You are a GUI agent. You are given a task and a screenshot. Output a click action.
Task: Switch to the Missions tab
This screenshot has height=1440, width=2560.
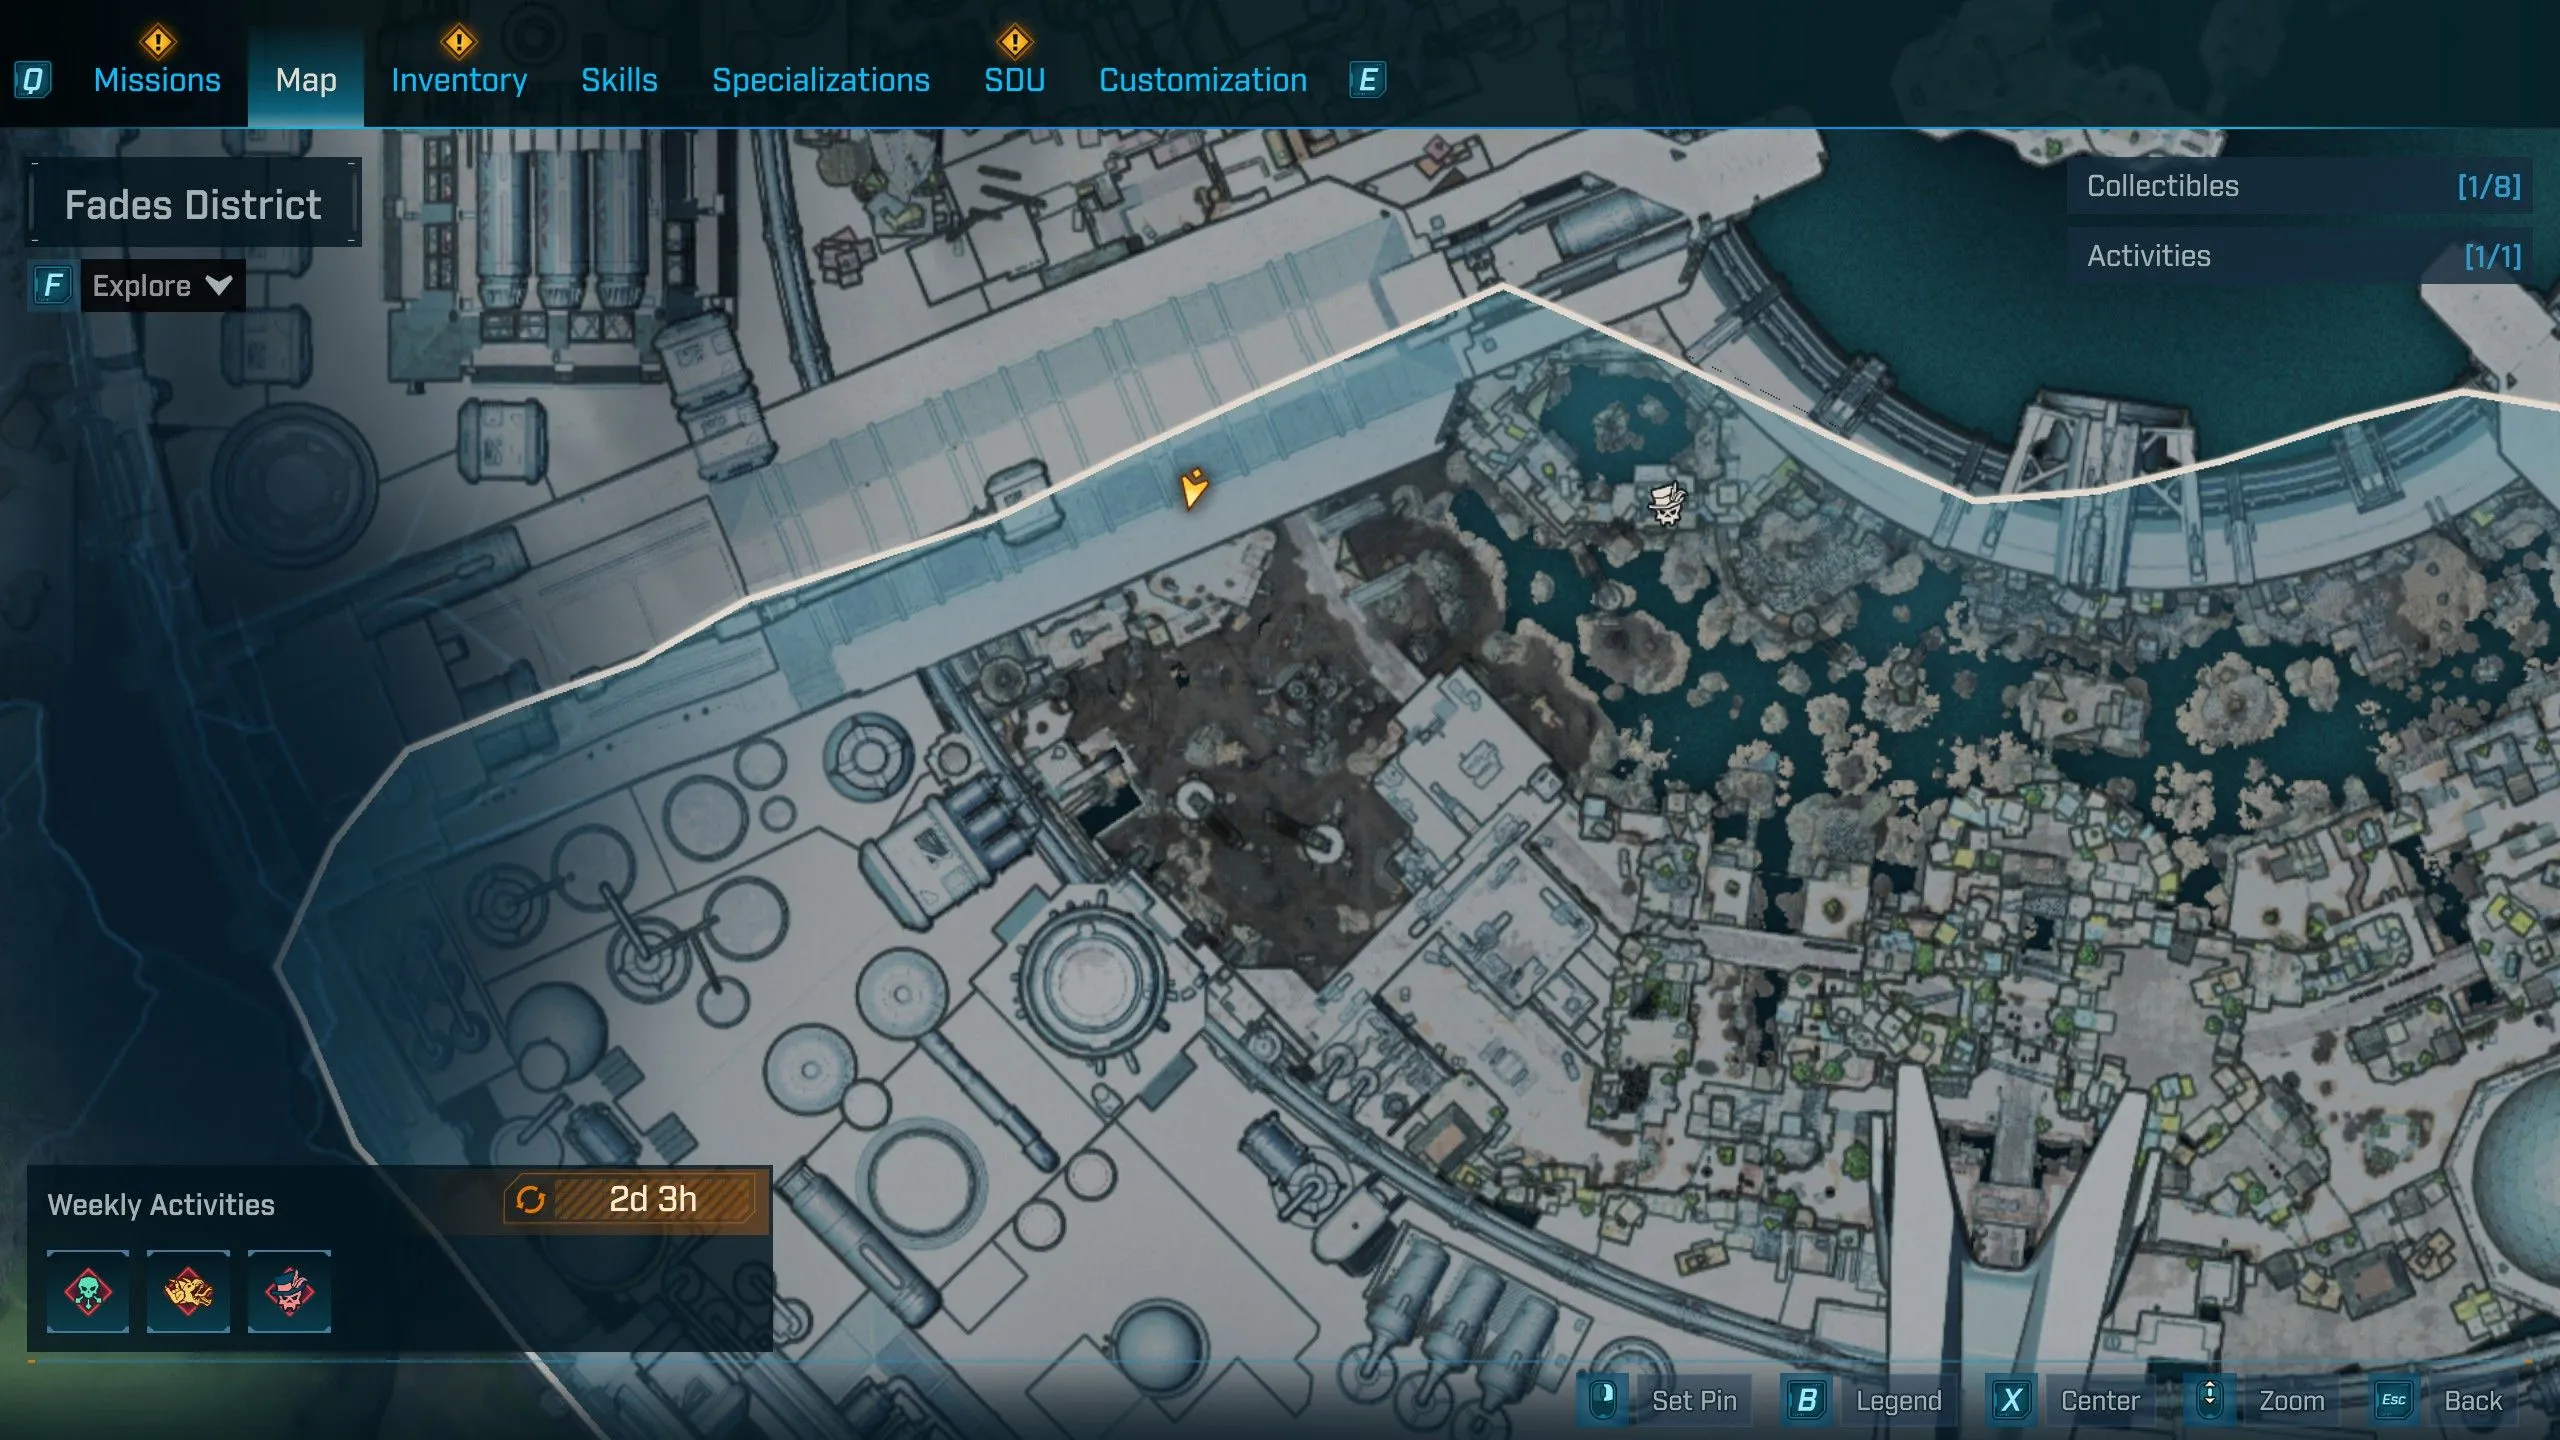[157, 80]
